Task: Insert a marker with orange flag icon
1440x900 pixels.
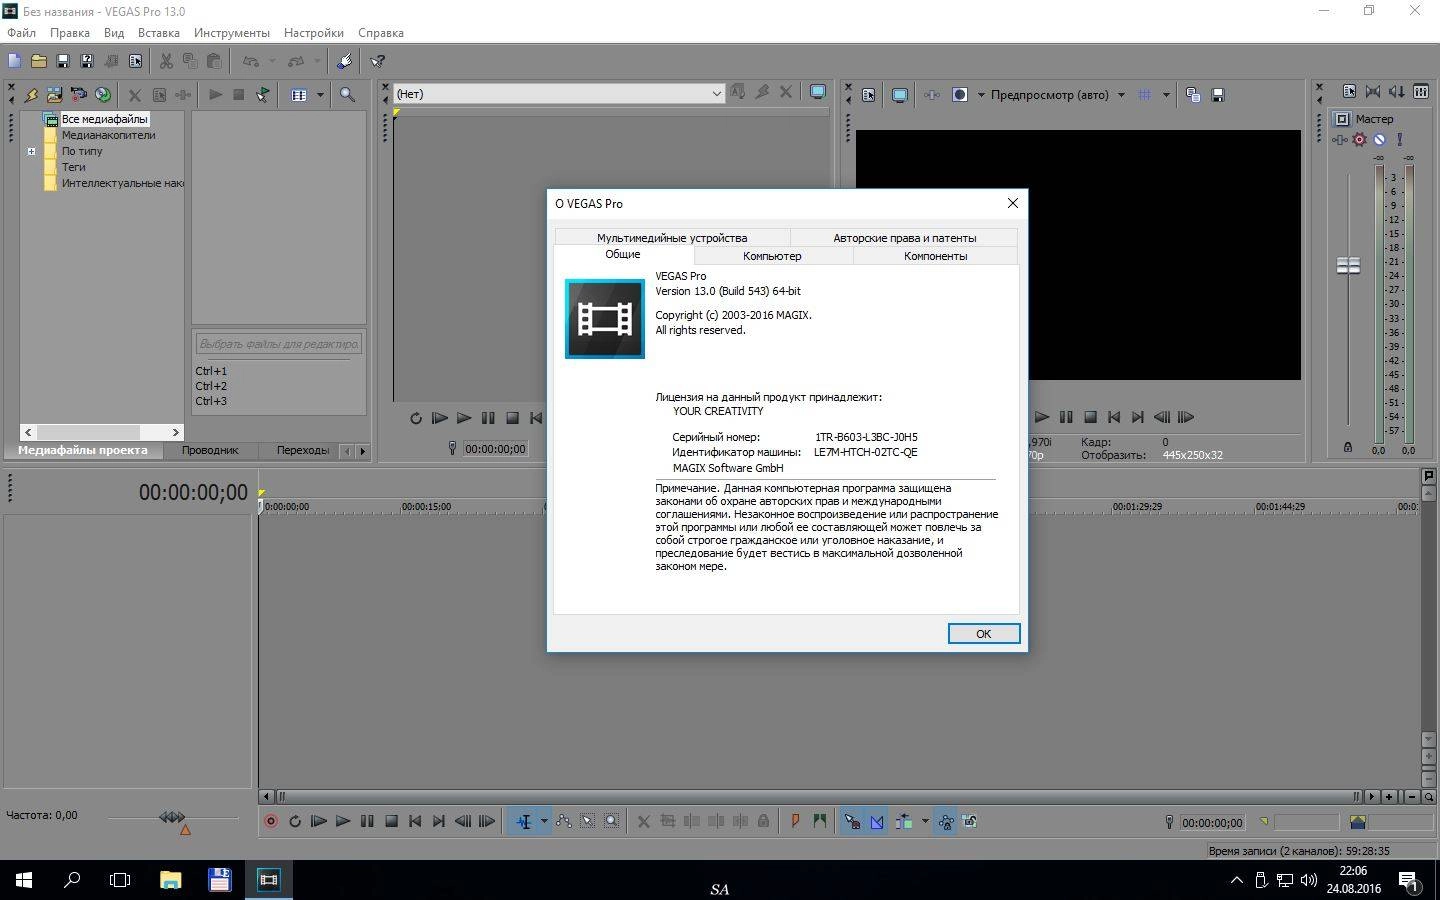Action: pos(795,821)
